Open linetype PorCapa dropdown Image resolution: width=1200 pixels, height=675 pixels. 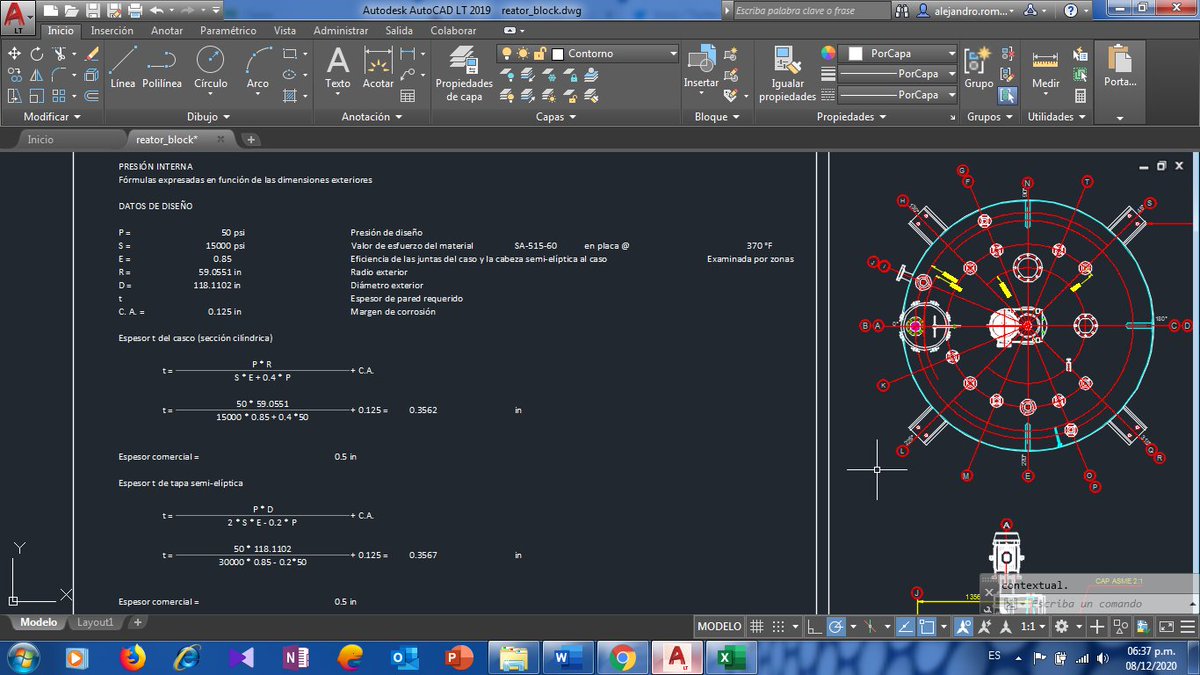click(x=897, y=95)
